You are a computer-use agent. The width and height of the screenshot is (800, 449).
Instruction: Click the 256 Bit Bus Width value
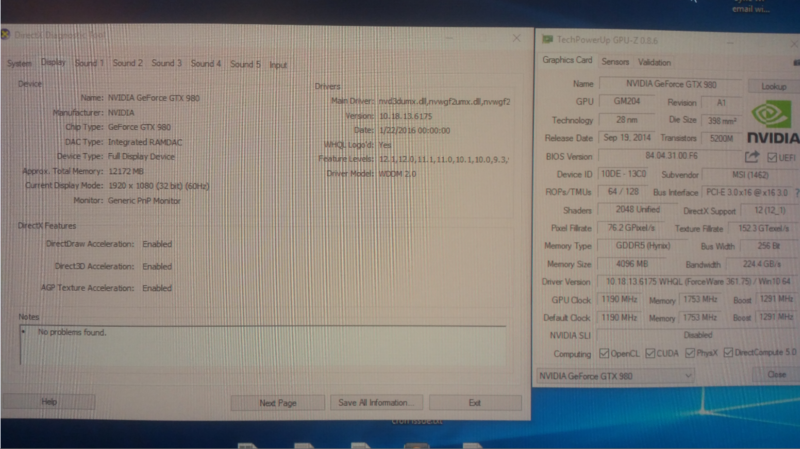pyautogui.click(x=769, y=246)
